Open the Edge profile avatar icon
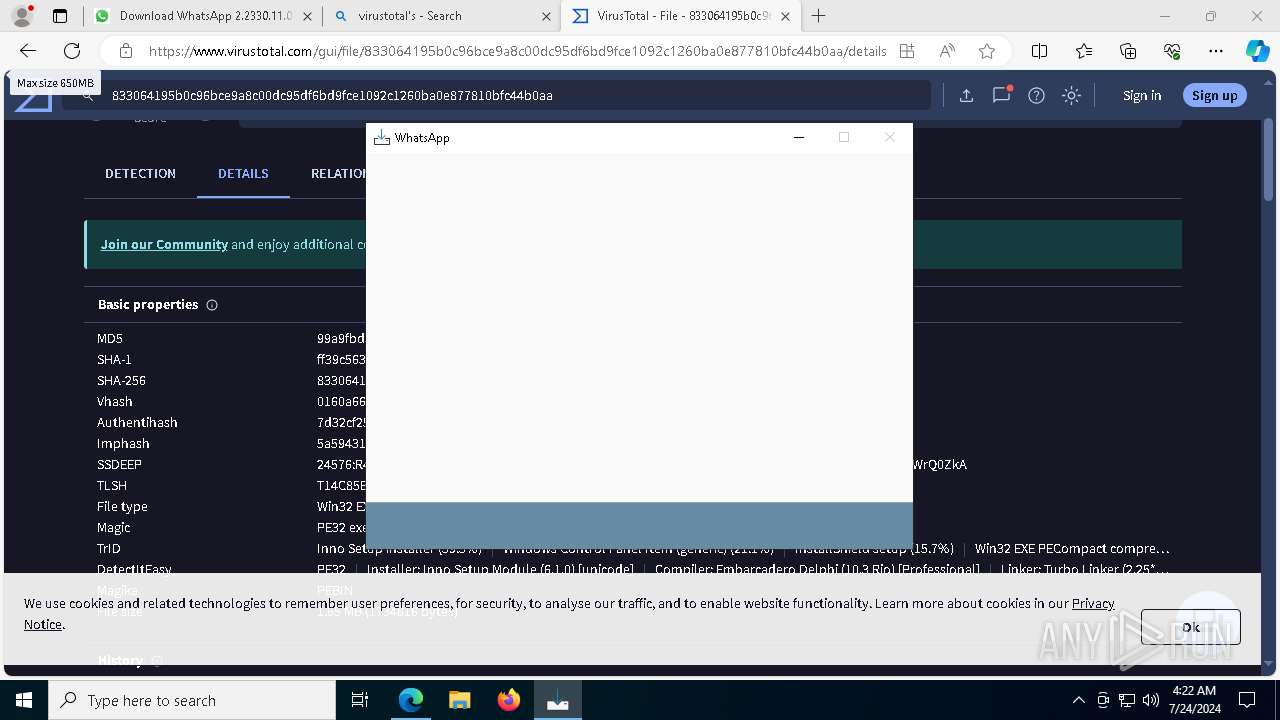 [22, 16]
